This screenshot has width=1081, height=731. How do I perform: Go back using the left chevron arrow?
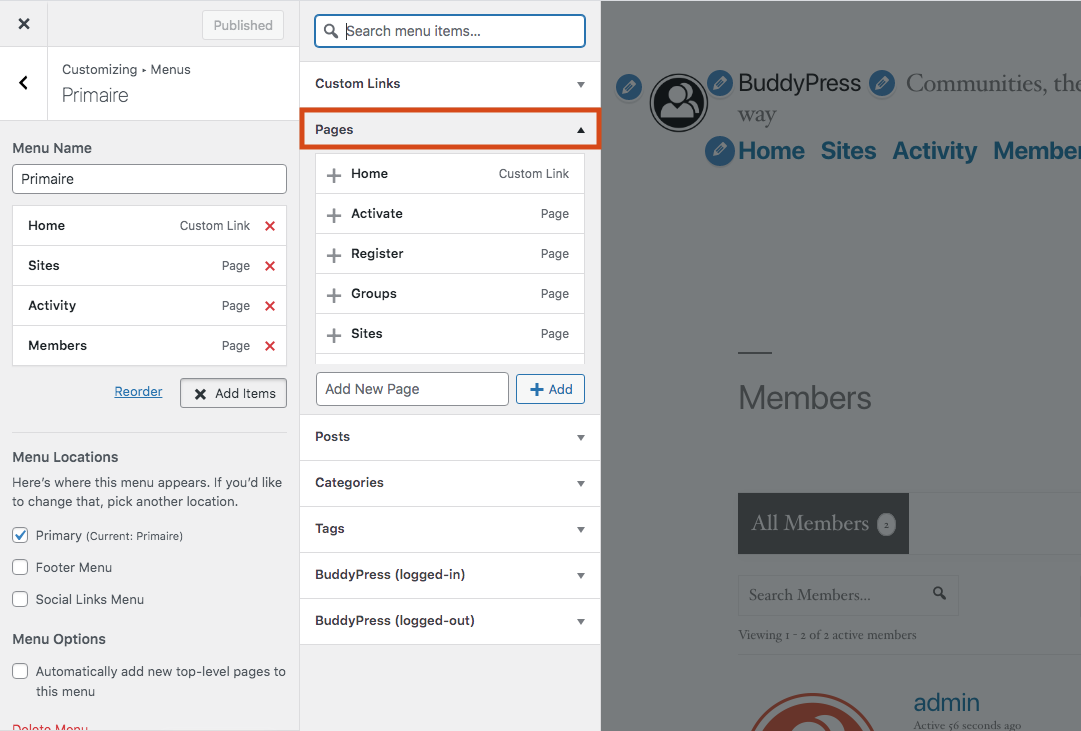[24, 83]
